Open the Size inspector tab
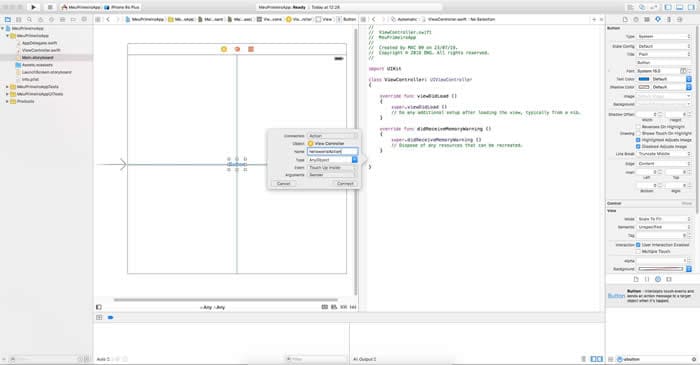This screenshot has width=700, height=365. click(669, 20)
